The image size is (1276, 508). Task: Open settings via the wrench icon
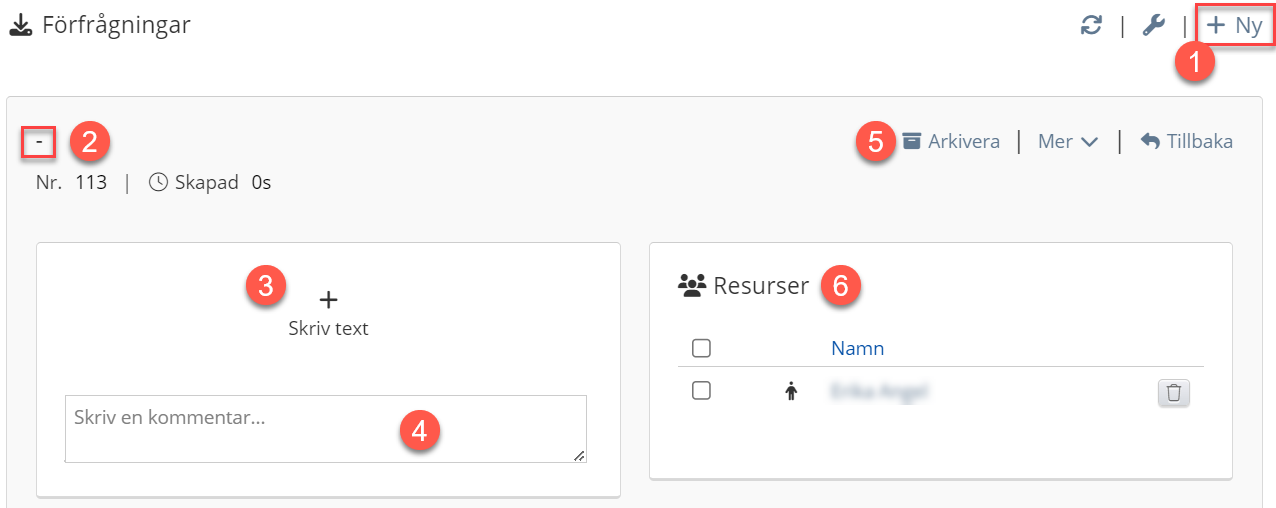[x=1153, y=26]
